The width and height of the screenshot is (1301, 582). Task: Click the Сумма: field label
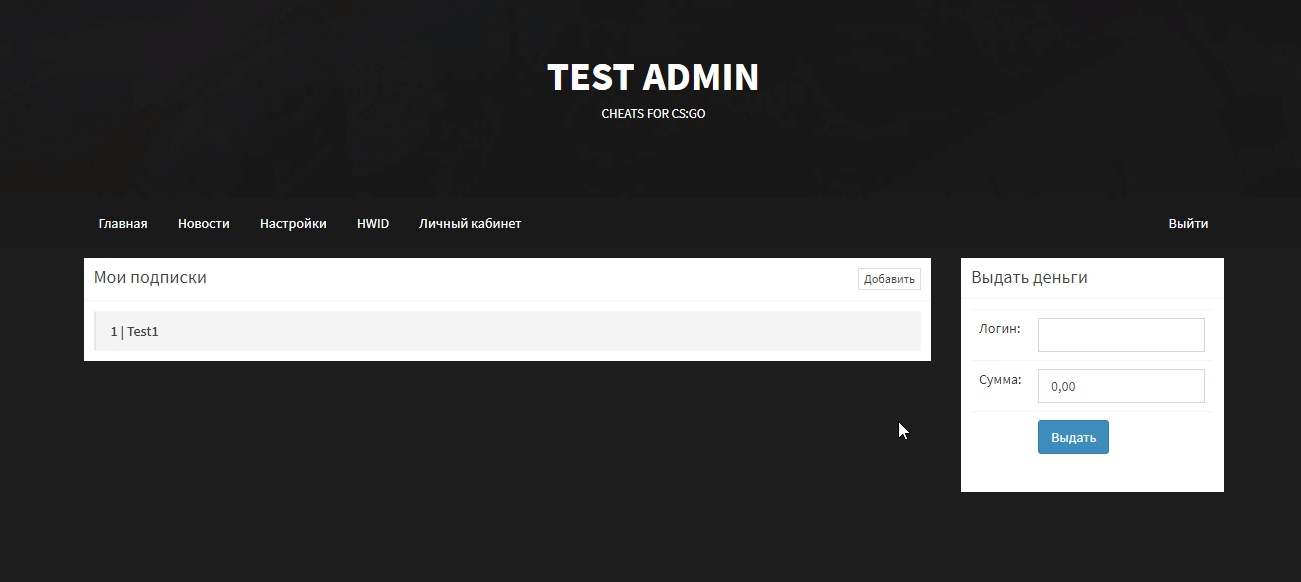pos(999,380)
